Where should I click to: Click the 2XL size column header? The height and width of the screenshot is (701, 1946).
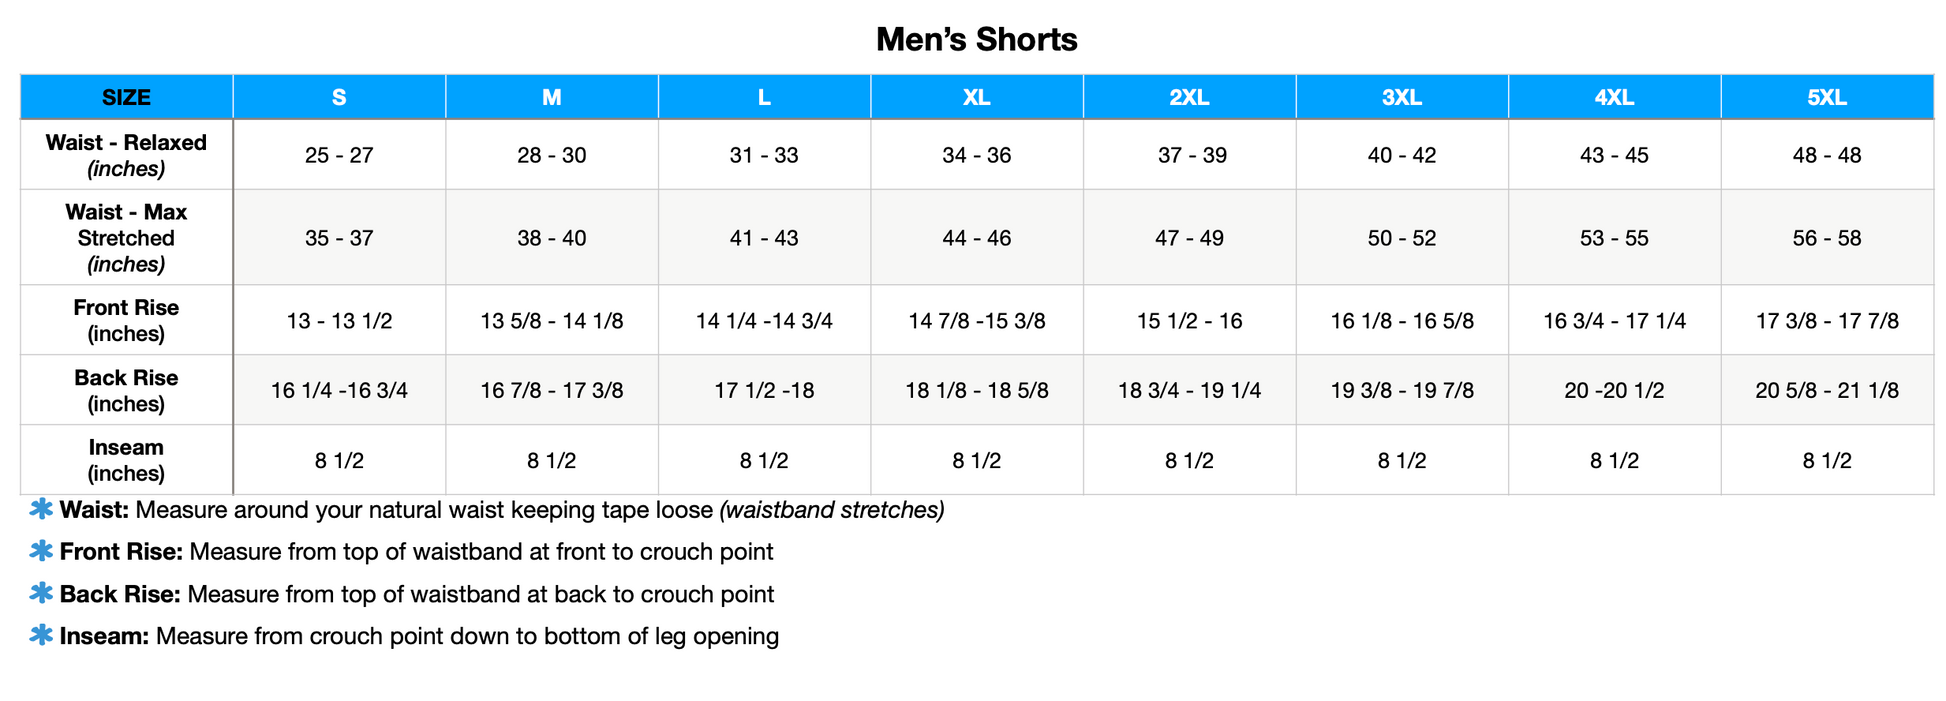[x=1189, y=97]
